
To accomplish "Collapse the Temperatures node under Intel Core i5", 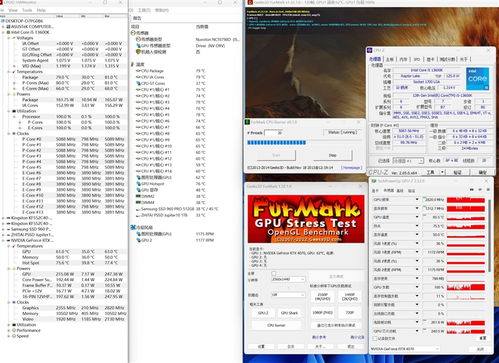I will pos(9,72).
